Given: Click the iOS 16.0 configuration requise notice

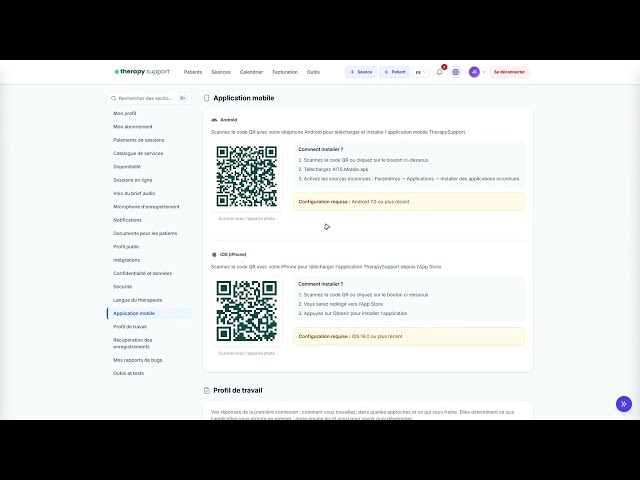Looking at the screenshot, I should 409,336.
